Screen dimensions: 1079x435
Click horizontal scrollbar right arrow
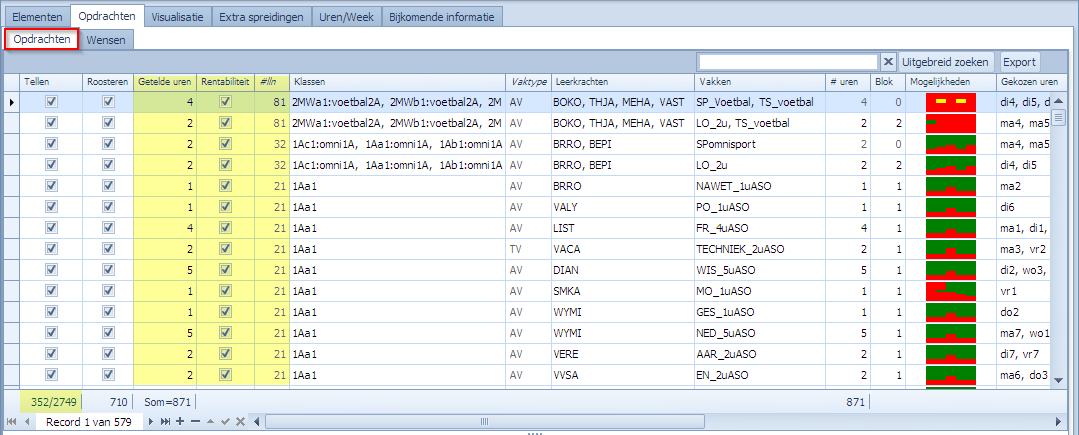(1058, 421)
